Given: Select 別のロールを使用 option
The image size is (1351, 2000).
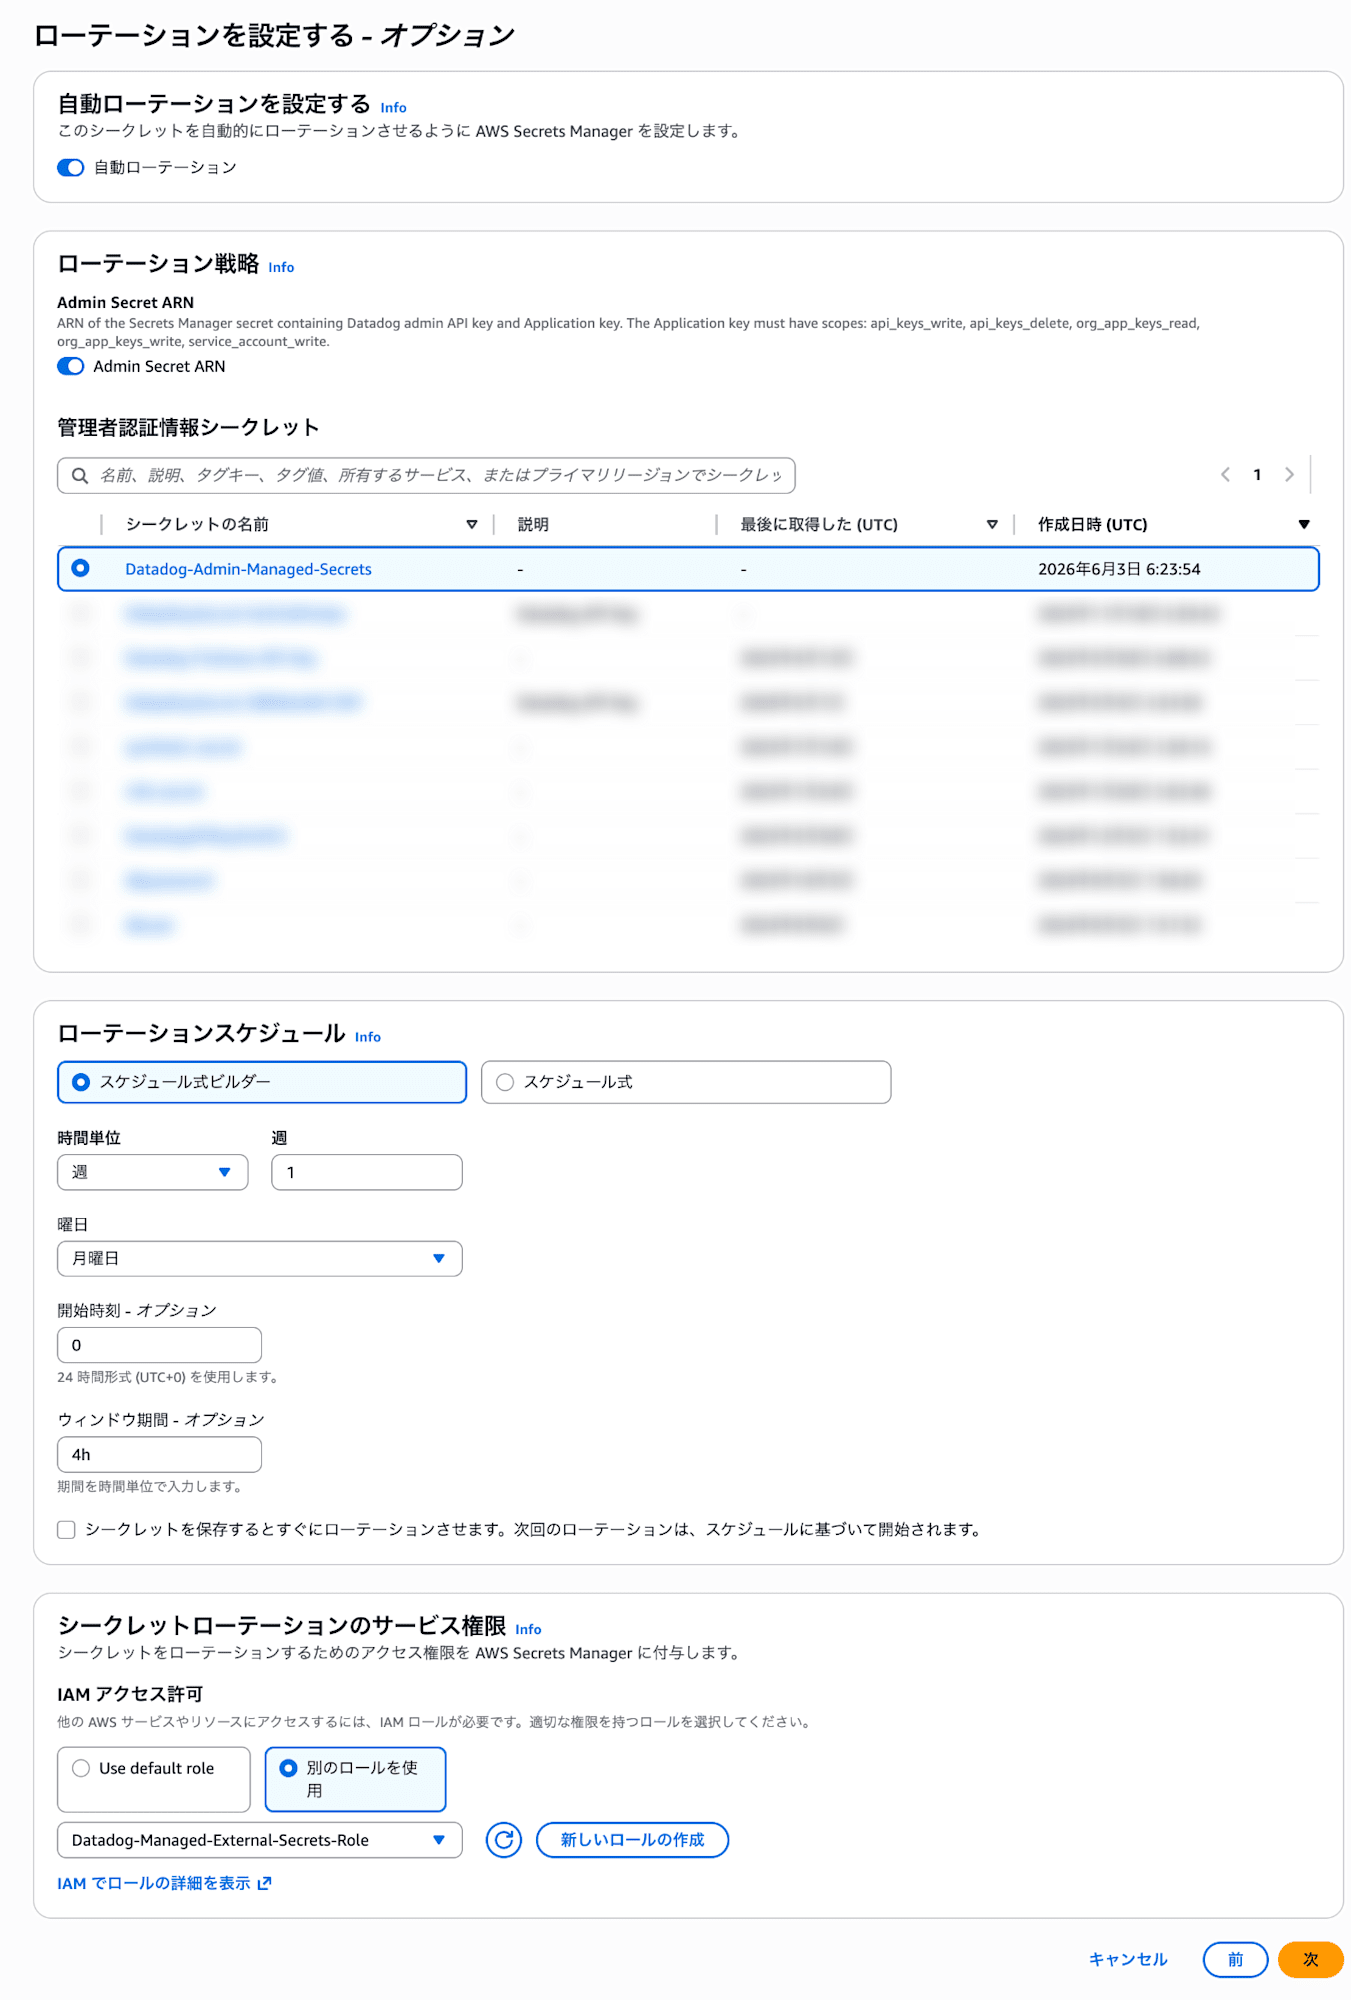Looking at the screenshot, I should pos(355,1779).
